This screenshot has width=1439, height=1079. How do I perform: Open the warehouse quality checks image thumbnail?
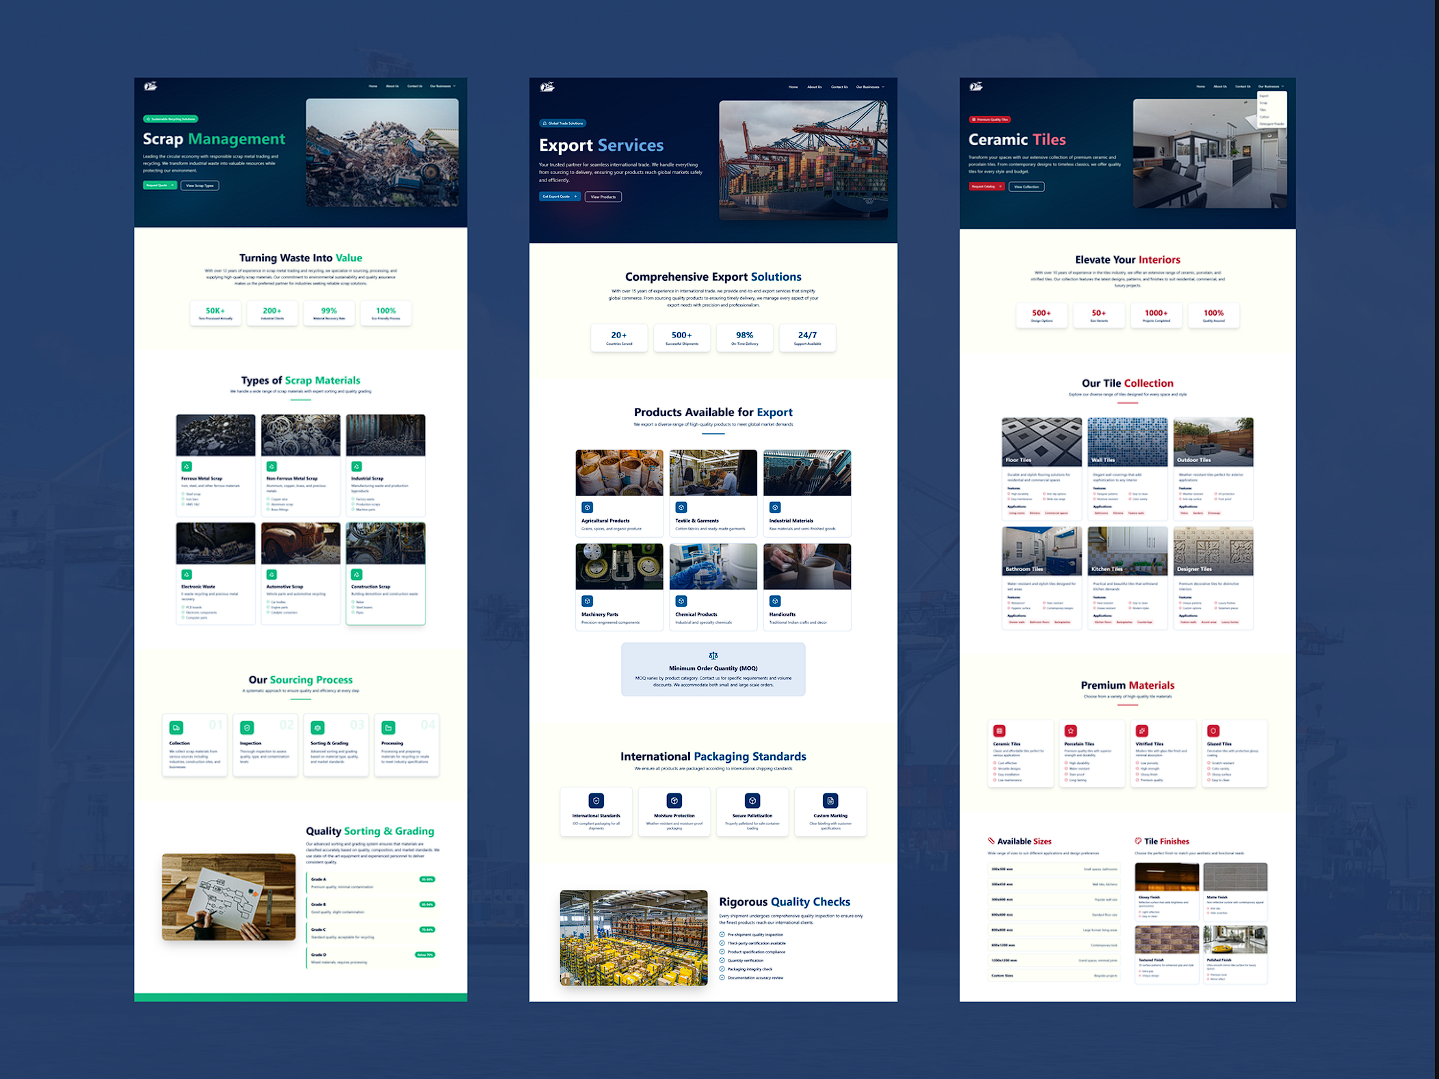pos(634,938)
